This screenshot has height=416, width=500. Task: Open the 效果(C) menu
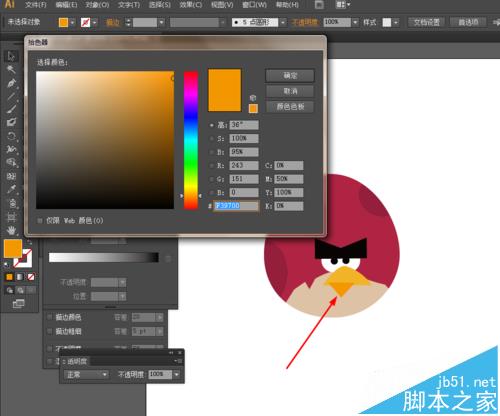click(191, 5)
